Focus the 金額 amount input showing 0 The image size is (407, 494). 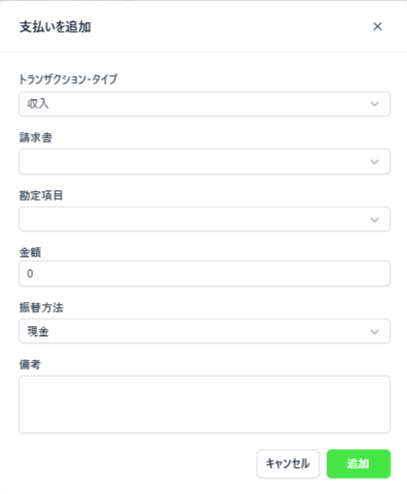click(x=204, y=273)
